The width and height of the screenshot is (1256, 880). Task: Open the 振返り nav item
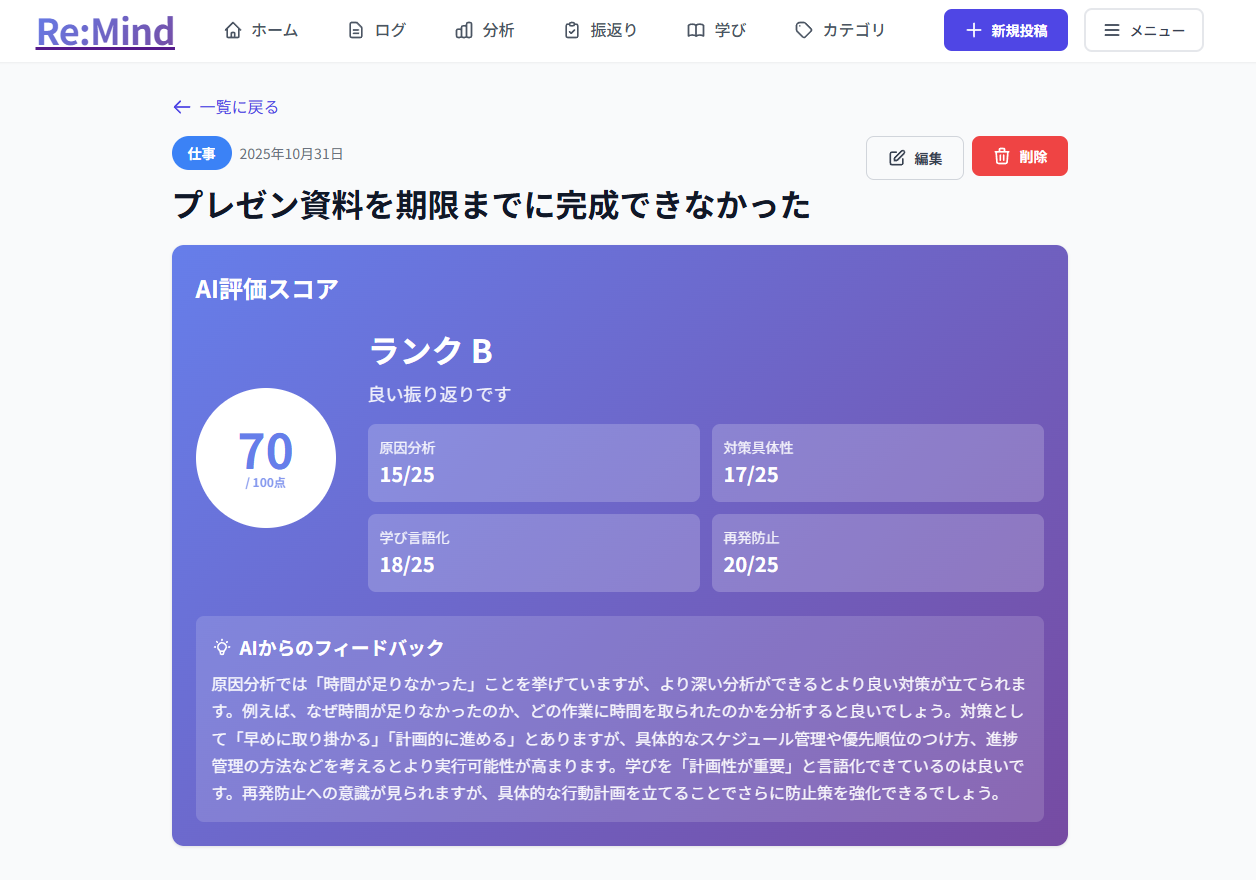(601, 30)
